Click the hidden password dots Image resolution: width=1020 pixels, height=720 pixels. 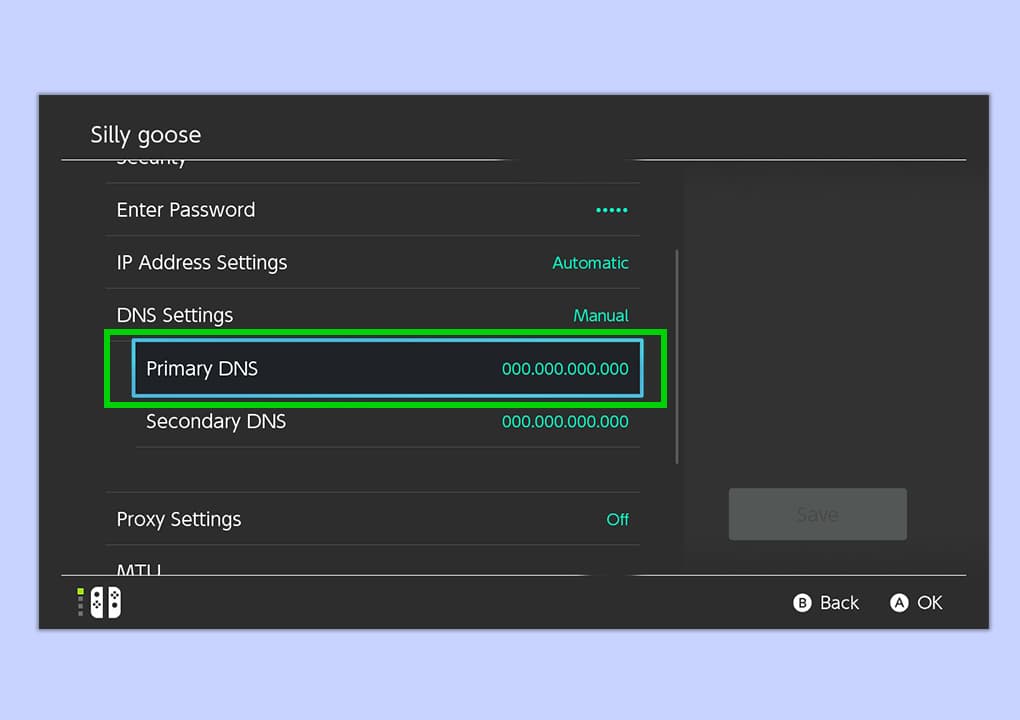coord(611,210)
